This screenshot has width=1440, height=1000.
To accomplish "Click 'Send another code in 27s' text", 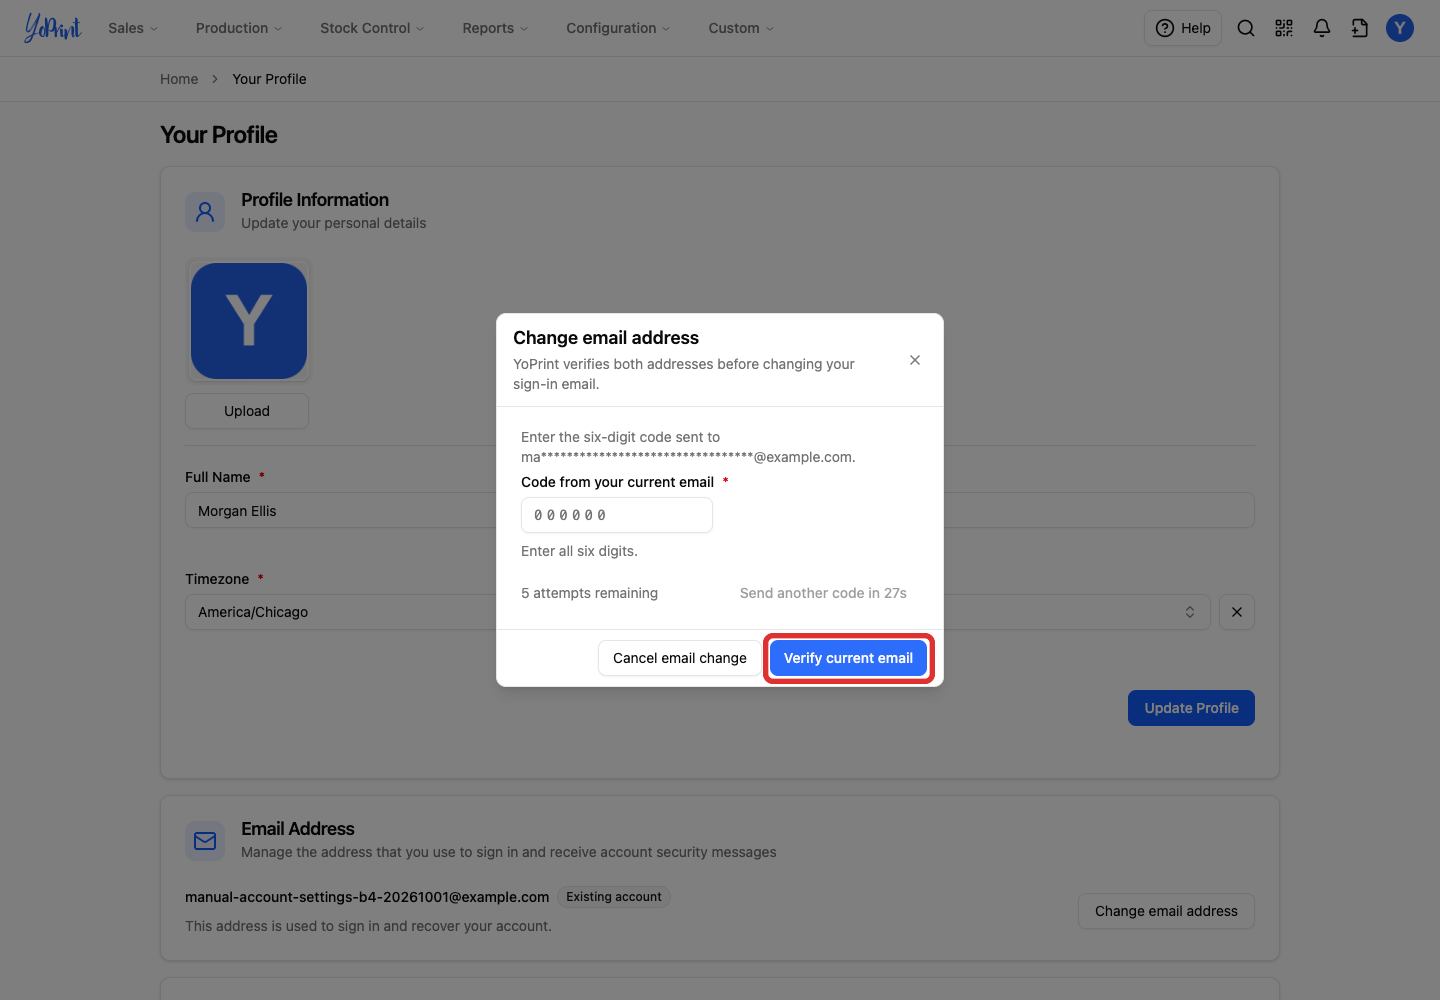I will click(x=823, y=593).
